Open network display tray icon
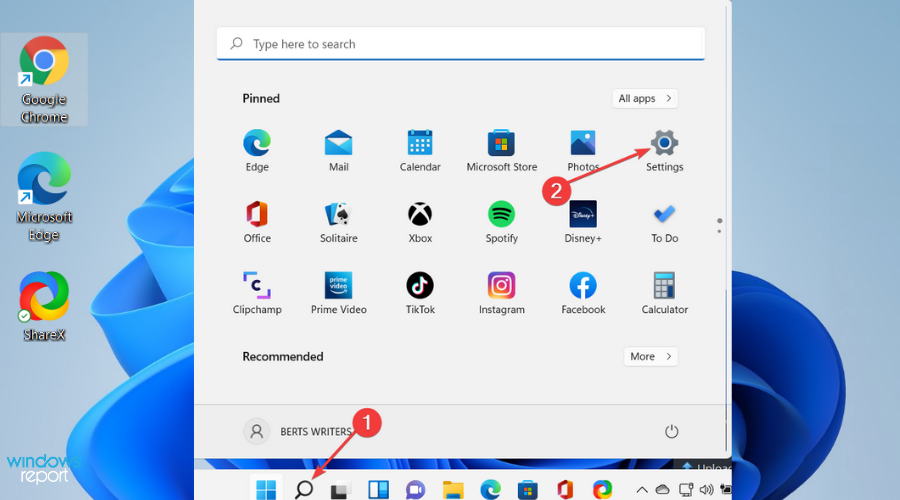900x500 pixels. coord(685,490)
